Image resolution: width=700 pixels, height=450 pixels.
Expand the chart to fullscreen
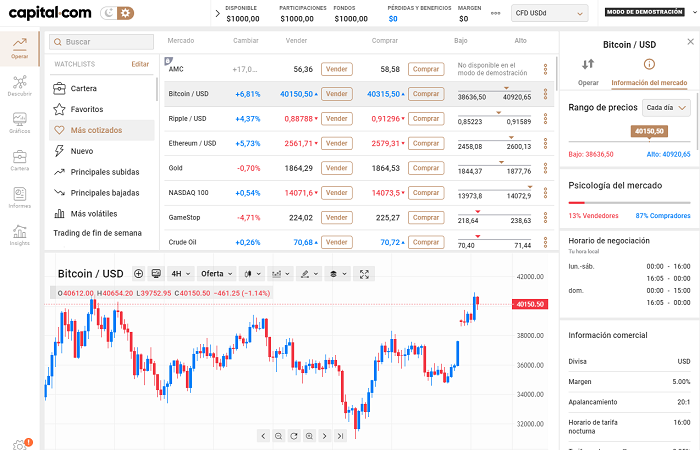364,274
